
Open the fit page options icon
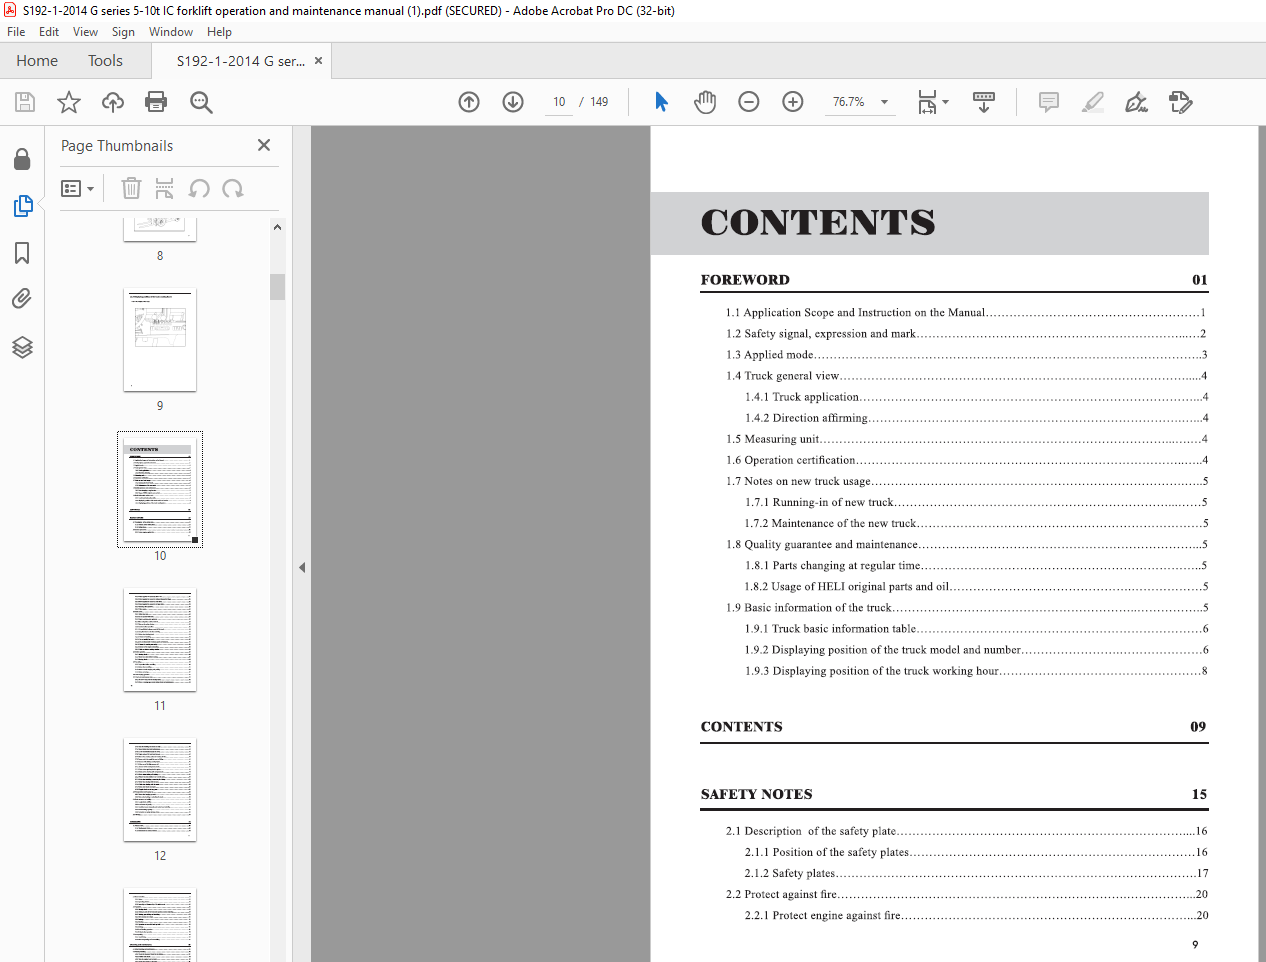click(932, 102)
